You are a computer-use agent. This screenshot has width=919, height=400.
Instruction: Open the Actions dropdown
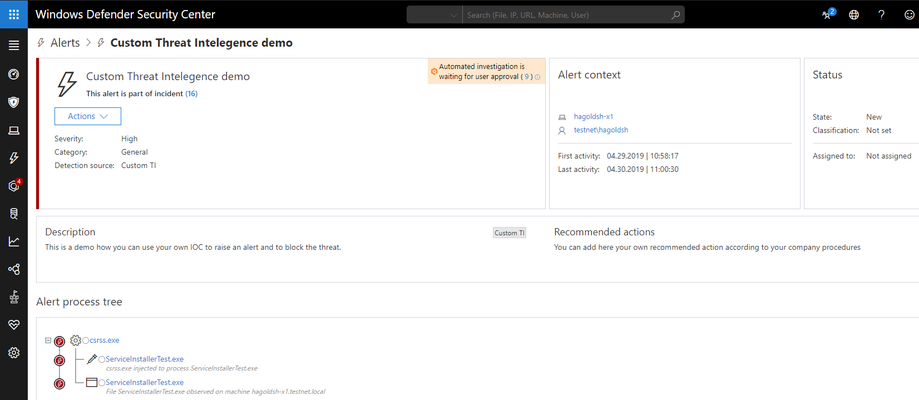[x=88, y=116]
